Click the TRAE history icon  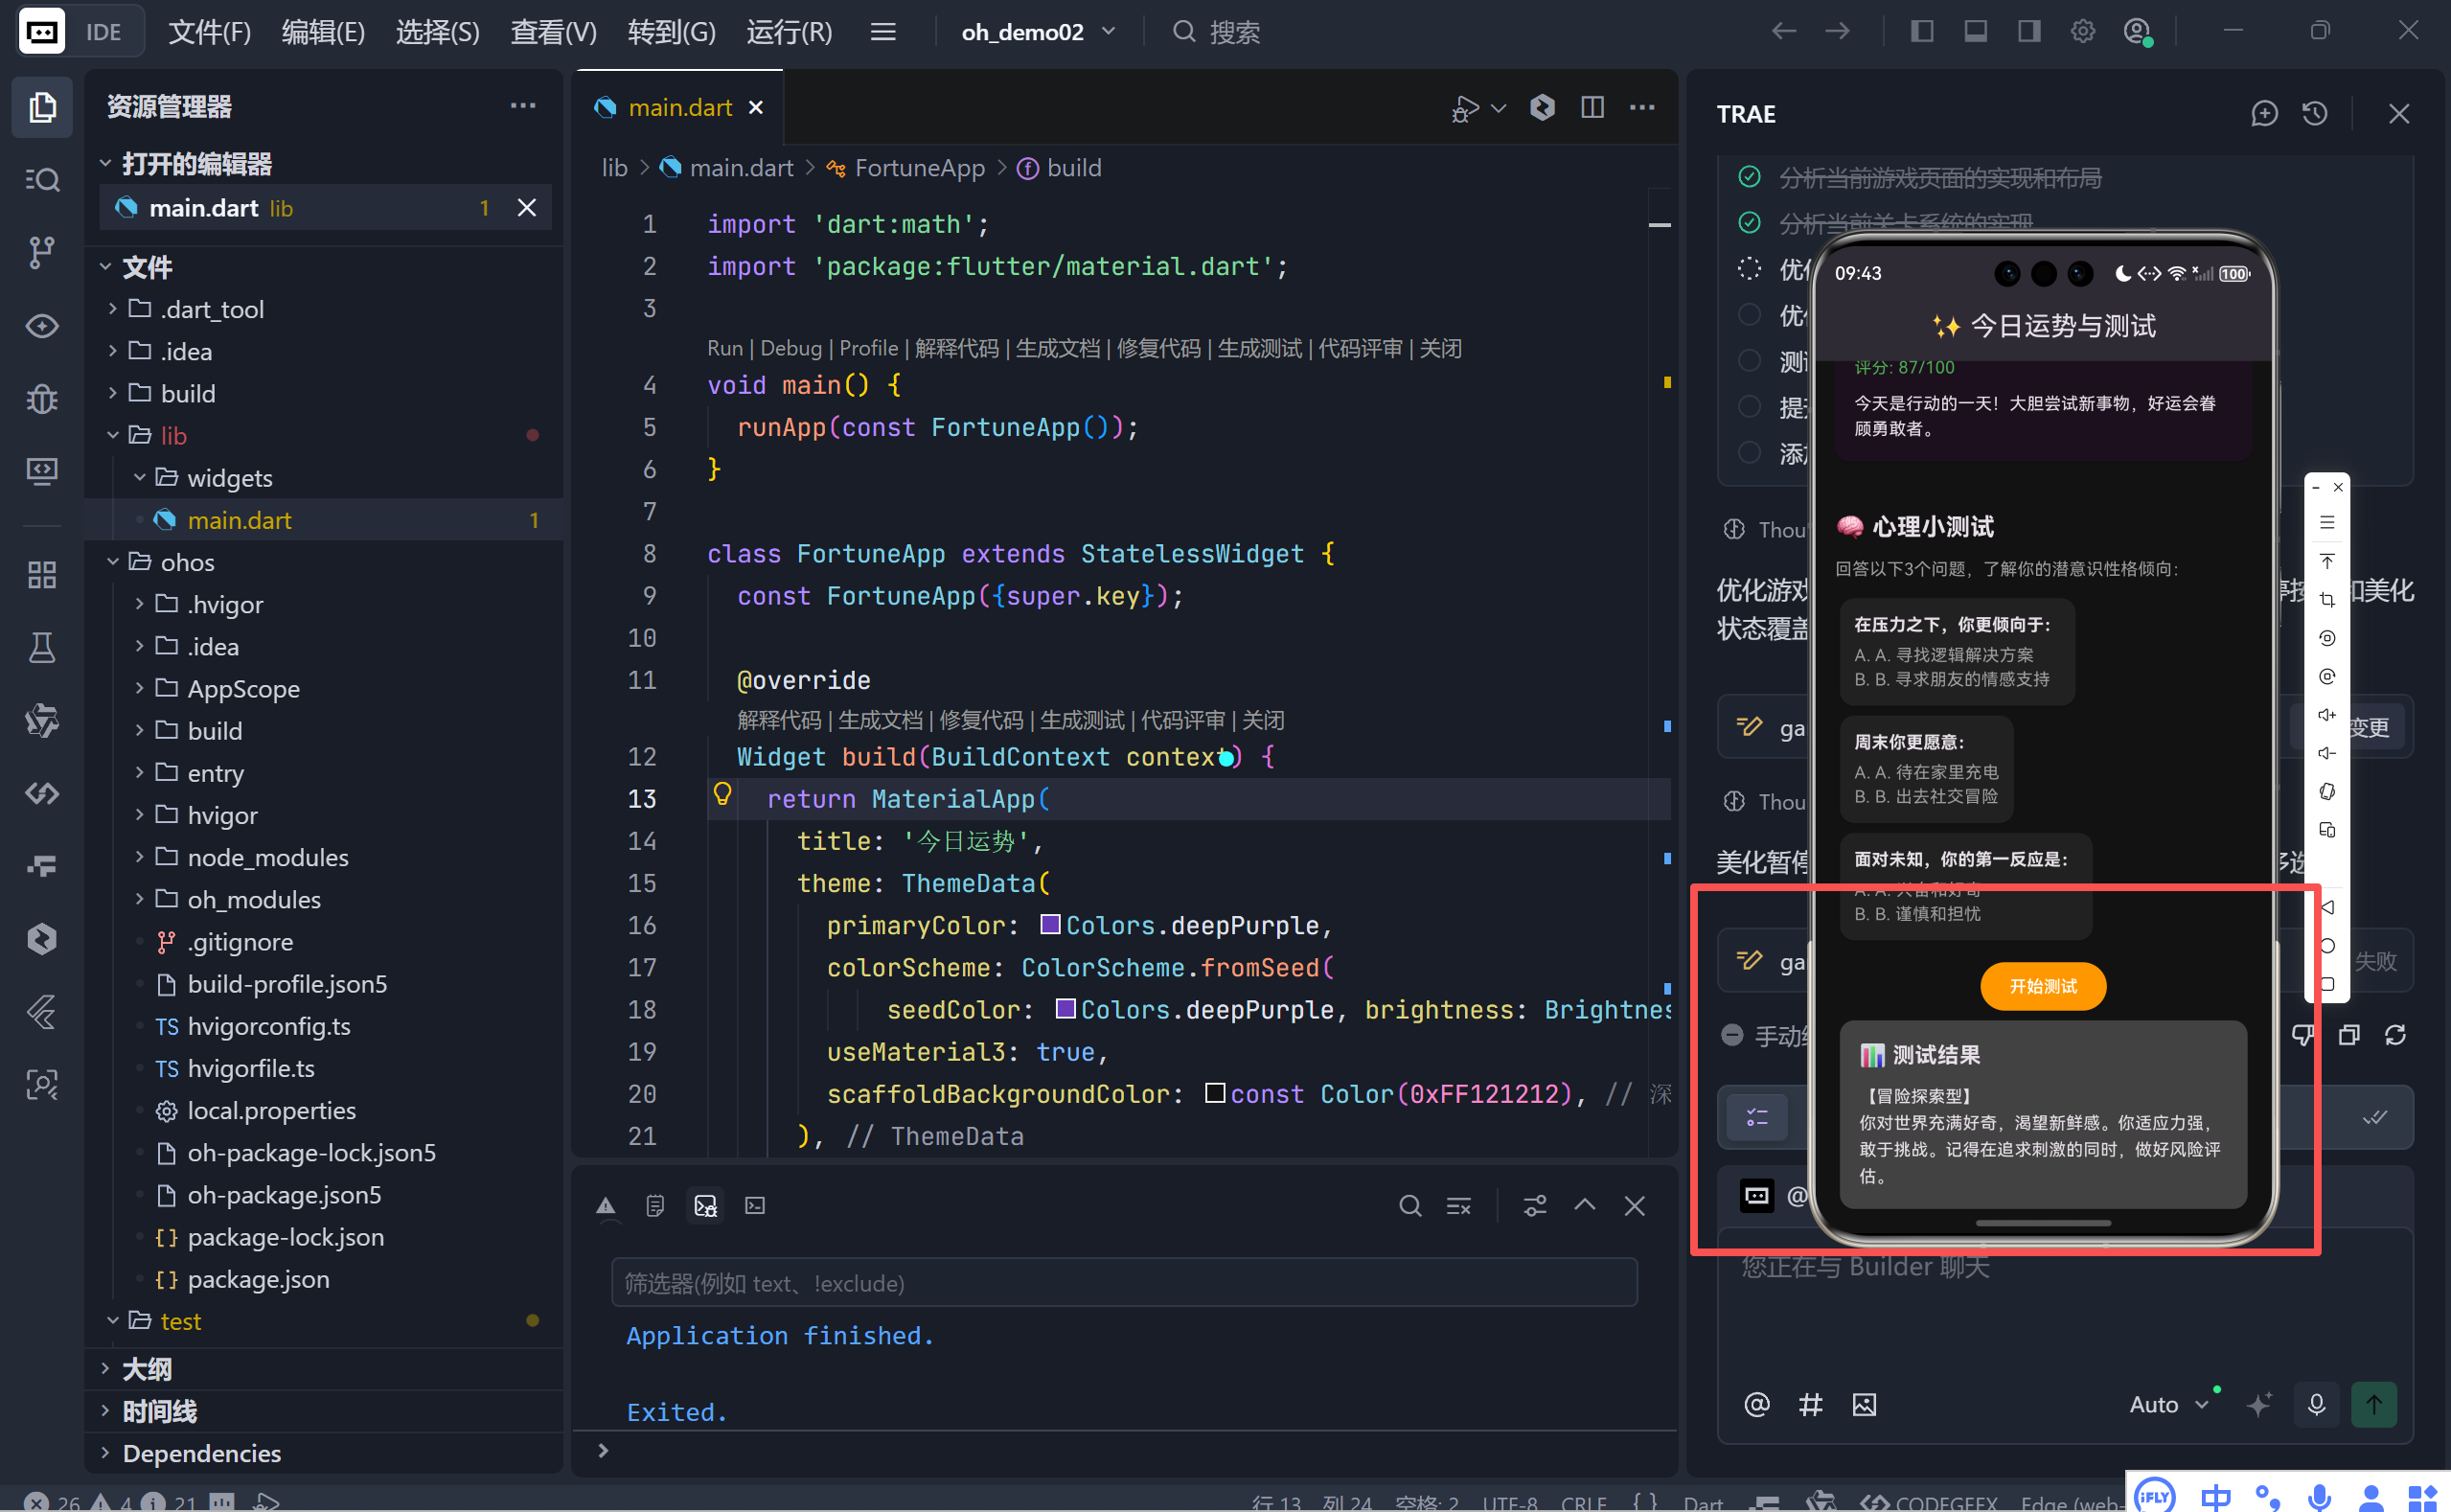pyautogui.click(x=2314, y=114)
